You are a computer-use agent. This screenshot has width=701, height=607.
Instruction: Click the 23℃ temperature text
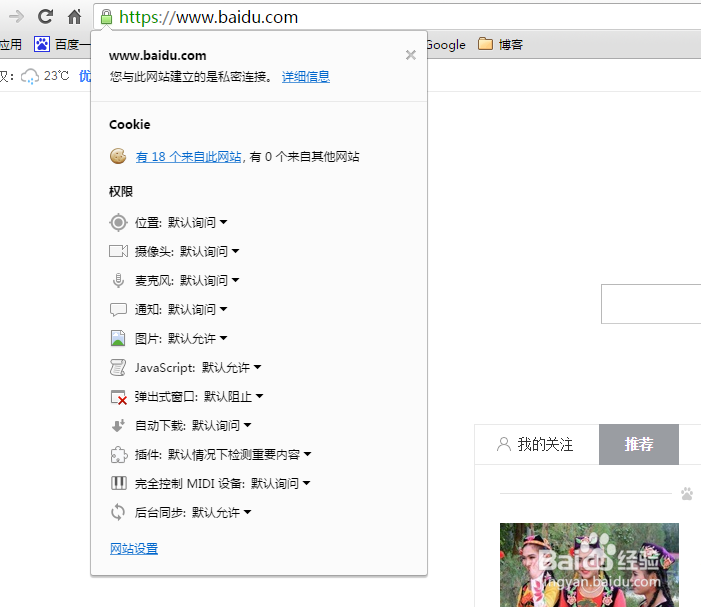[56, 76]
